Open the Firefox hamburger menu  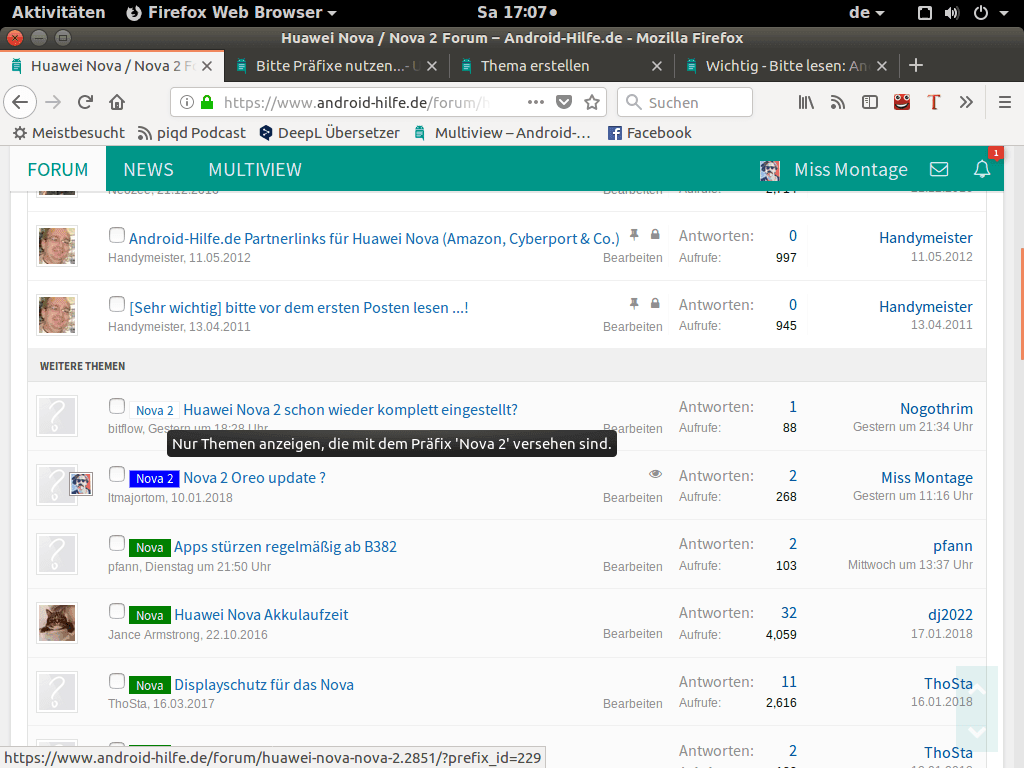(x=1005, y=103)
